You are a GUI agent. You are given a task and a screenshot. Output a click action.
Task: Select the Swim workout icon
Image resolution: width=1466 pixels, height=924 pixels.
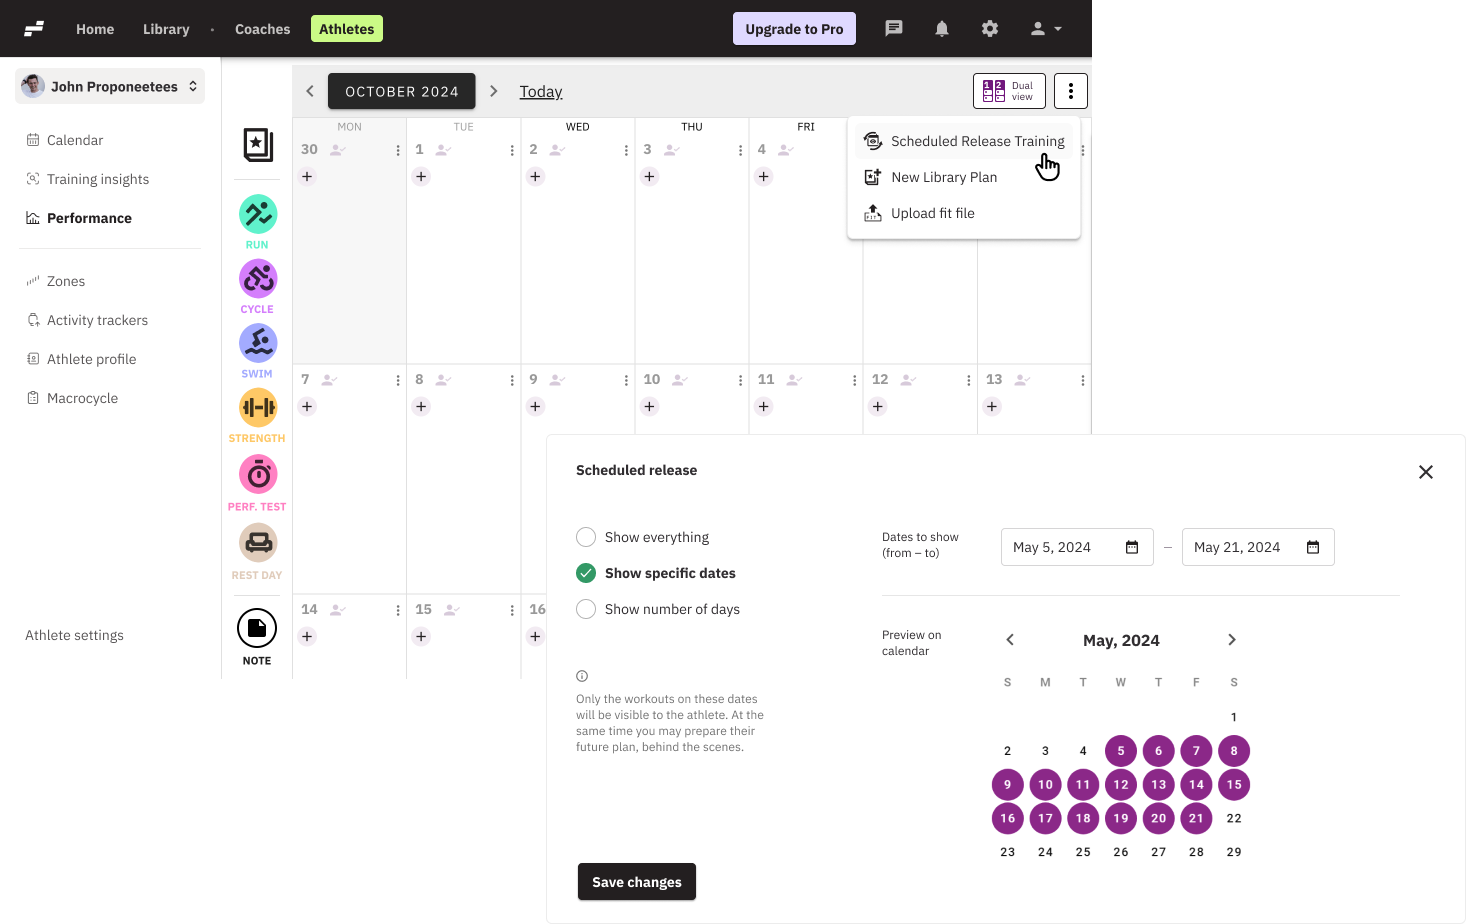257,343
